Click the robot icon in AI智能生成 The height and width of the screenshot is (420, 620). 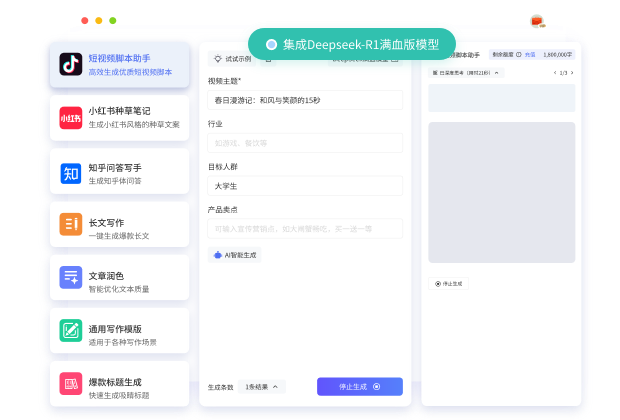tap(217, 255)
